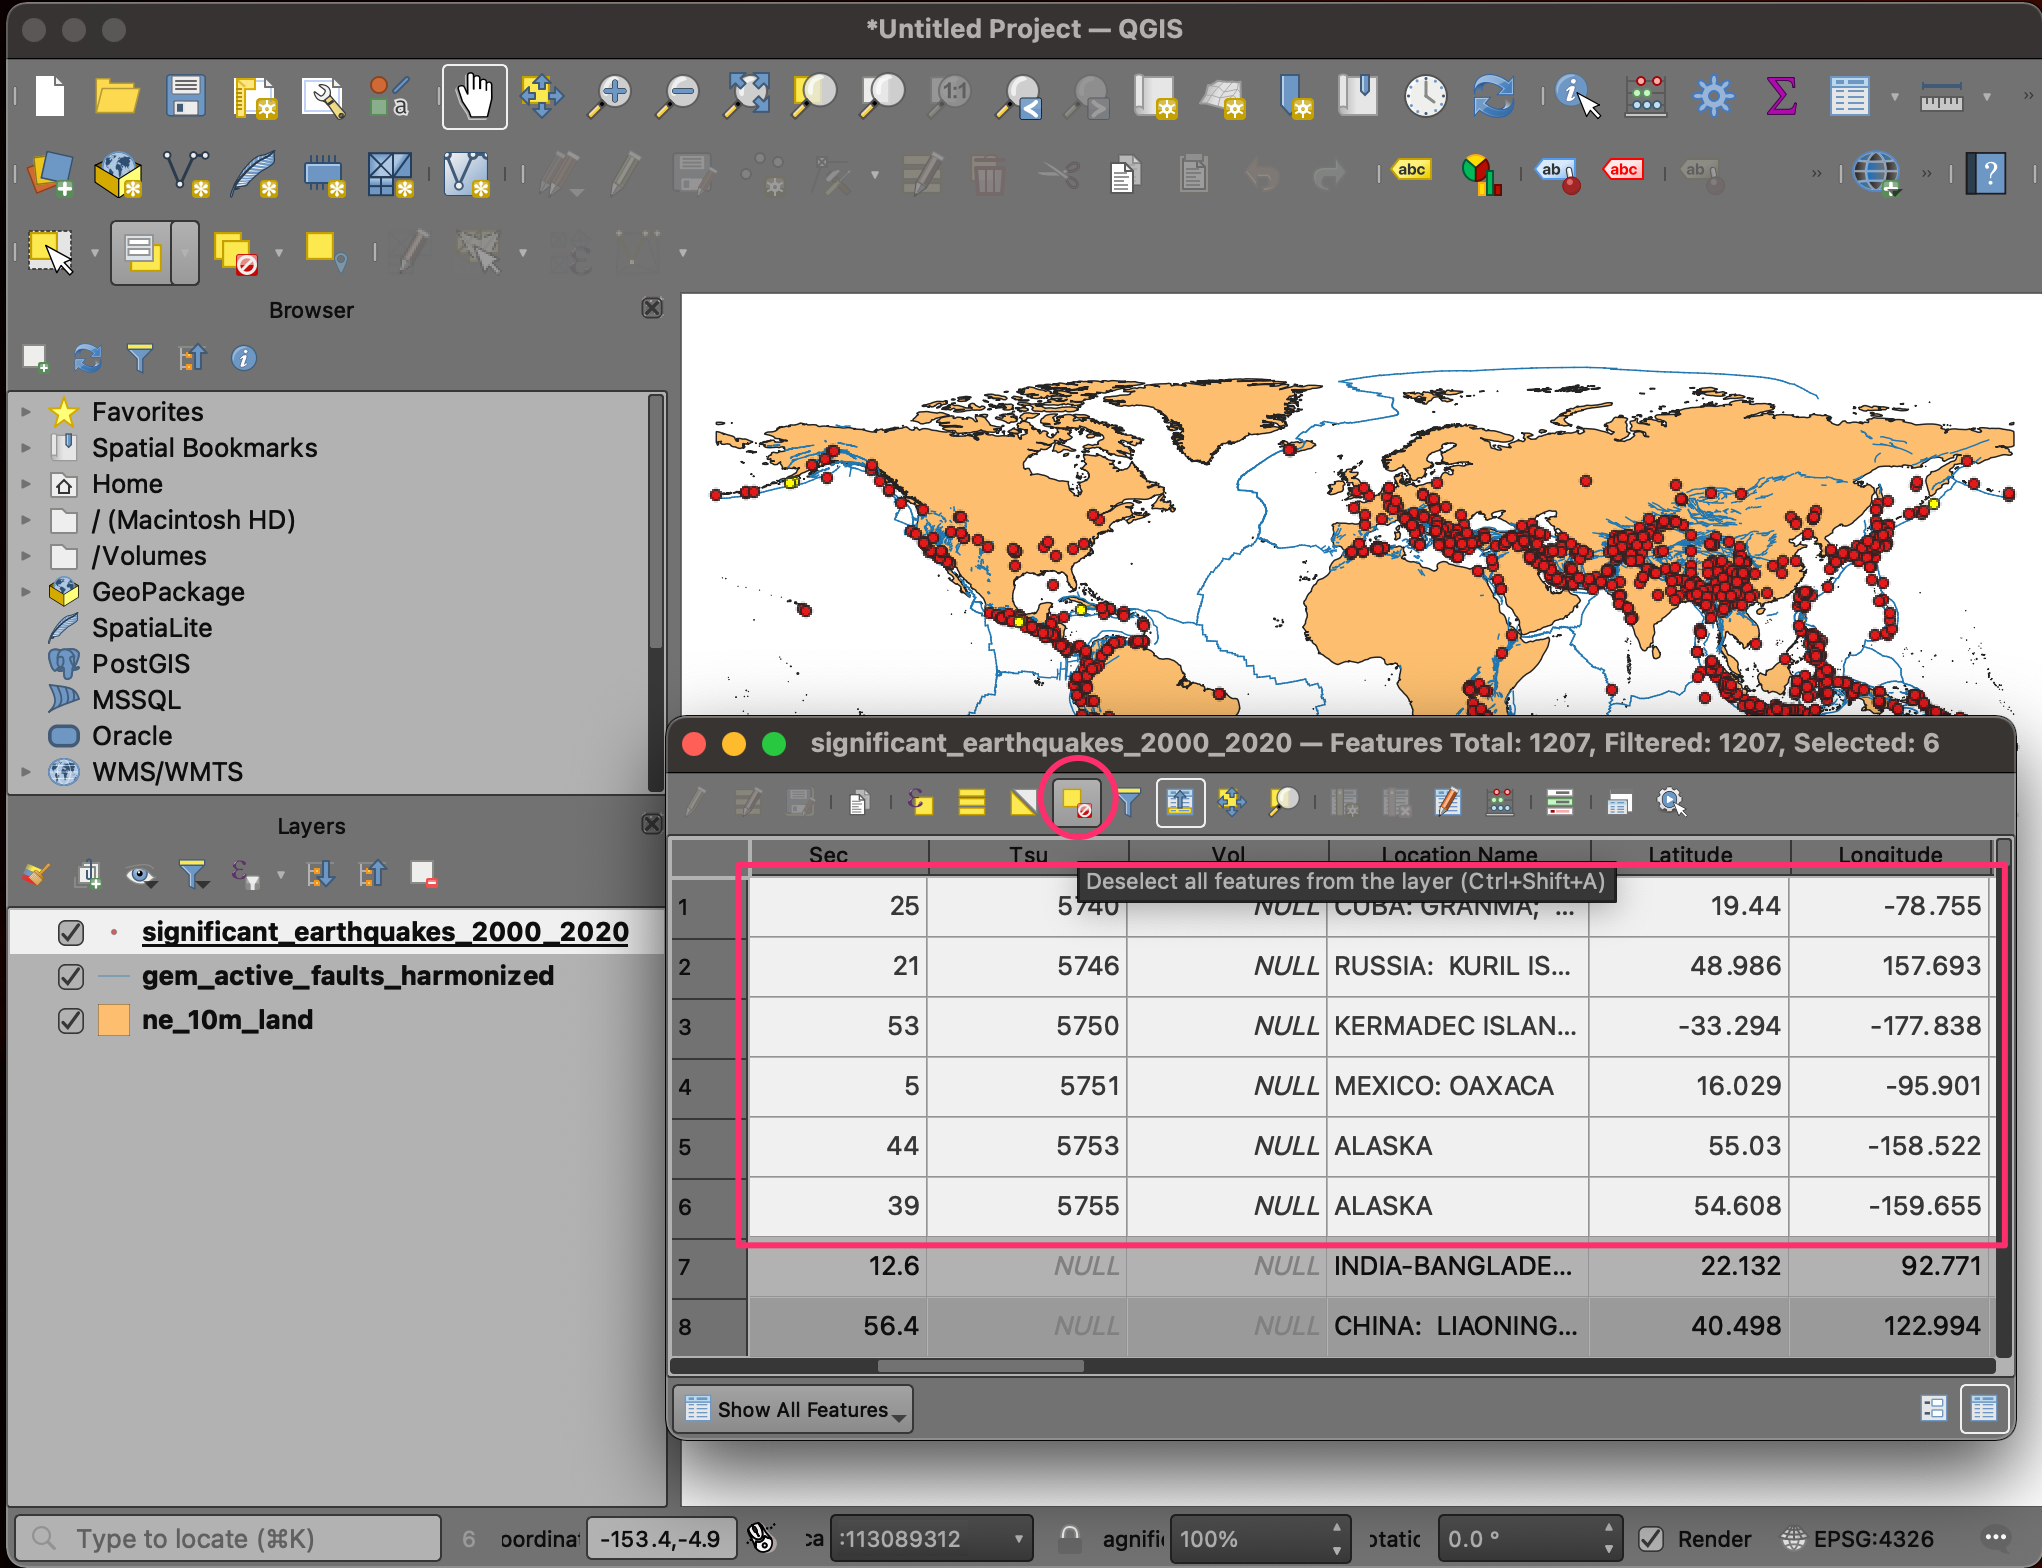Click Select Features by area tool
The image size is (2042, 1568).
pyautogui.click(x=51, y=252)
